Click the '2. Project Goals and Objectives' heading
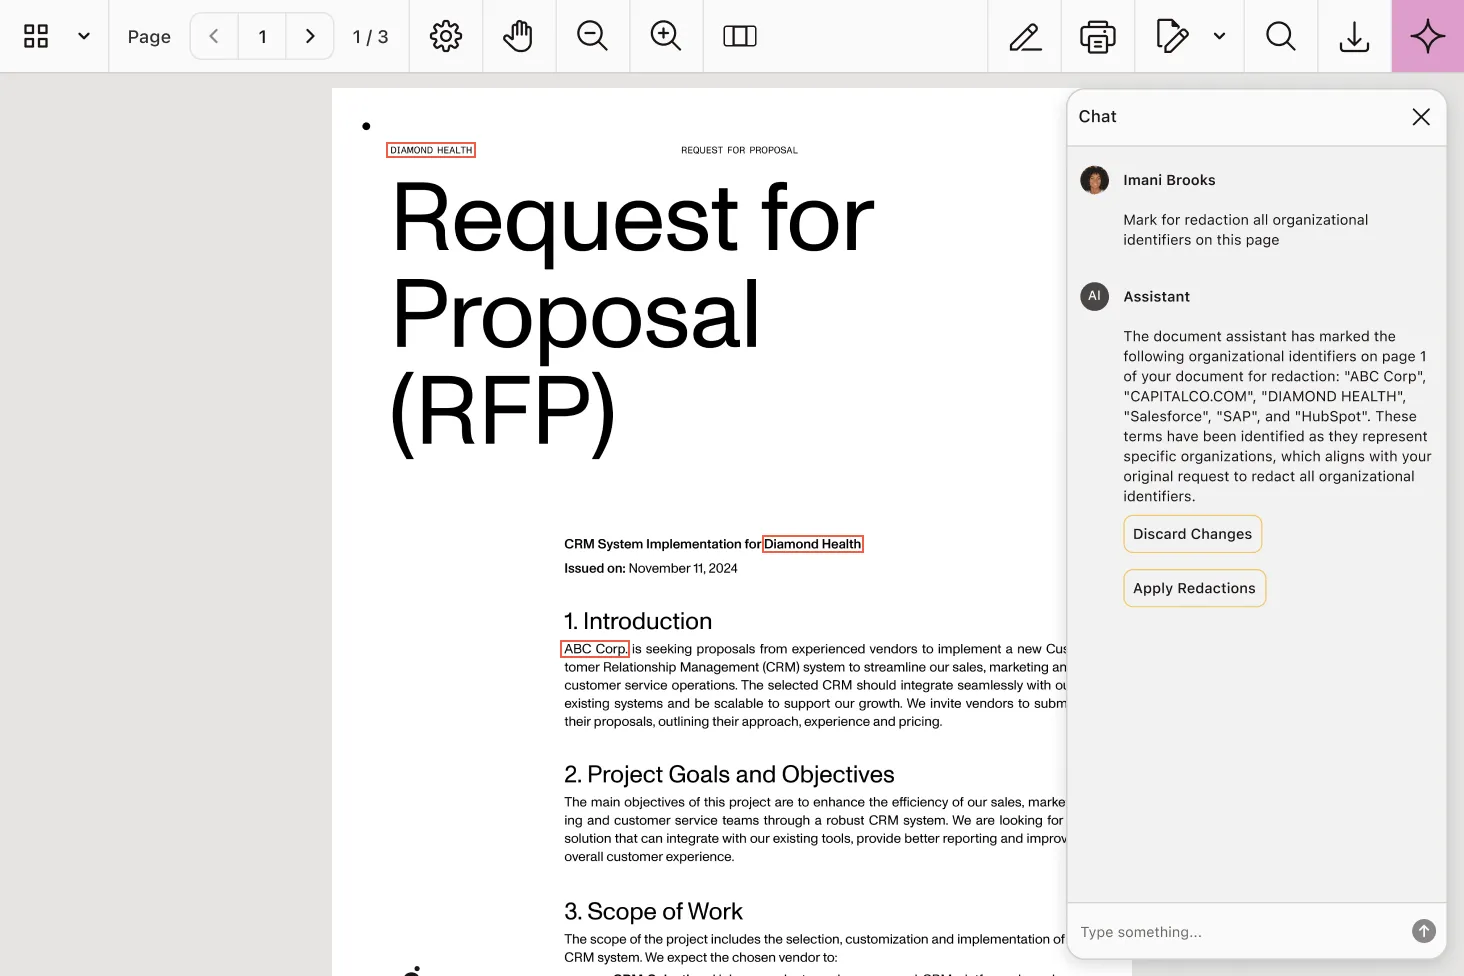Screen dimensions: 1464x976 pyautogui.click(x=729, y=774)
